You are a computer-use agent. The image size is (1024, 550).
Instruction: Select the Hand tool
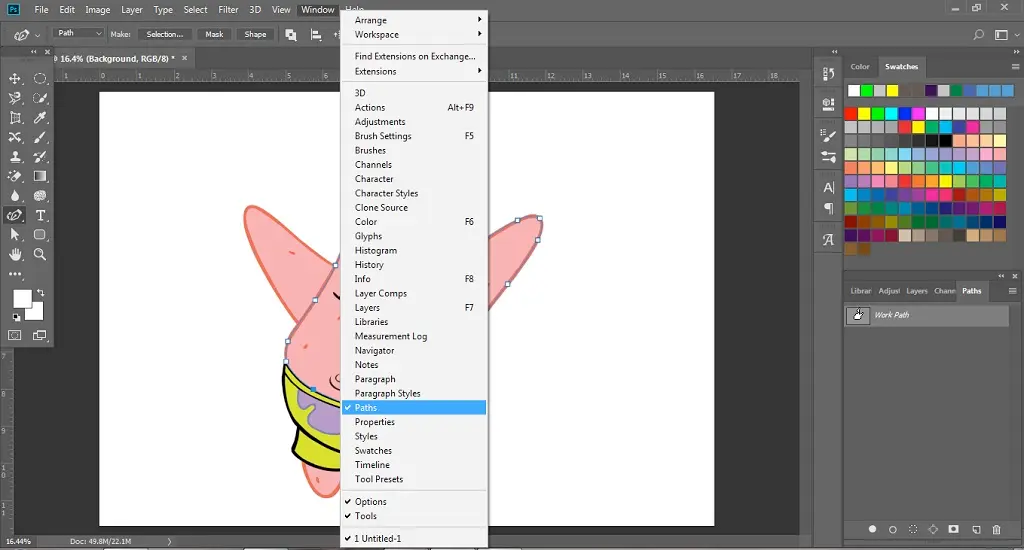15,254
